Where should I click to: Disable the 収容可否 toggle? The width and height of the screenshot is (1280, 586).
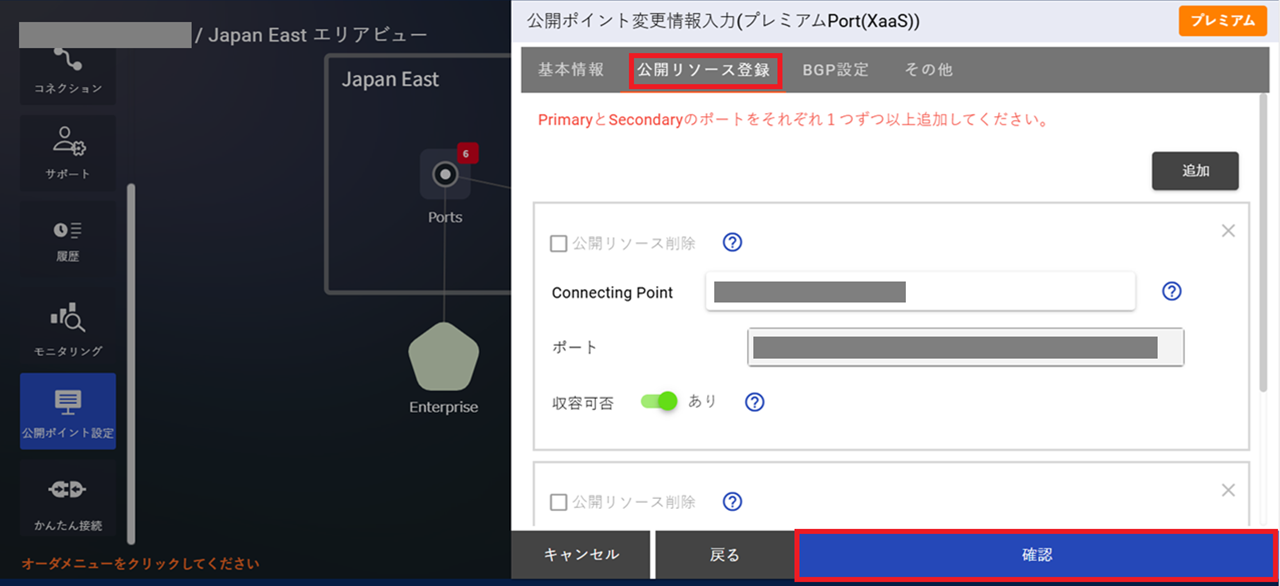(658, 401)
